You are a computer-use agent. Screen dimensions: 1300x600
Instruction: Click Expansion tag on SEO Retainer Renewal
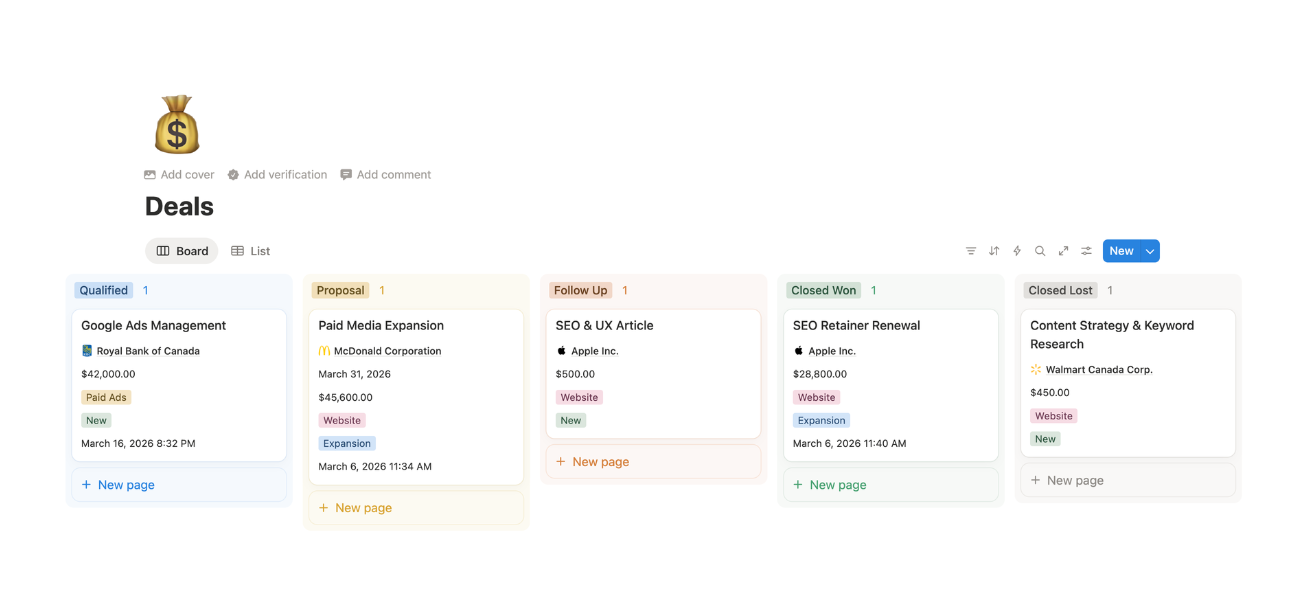tap(821, 421)
